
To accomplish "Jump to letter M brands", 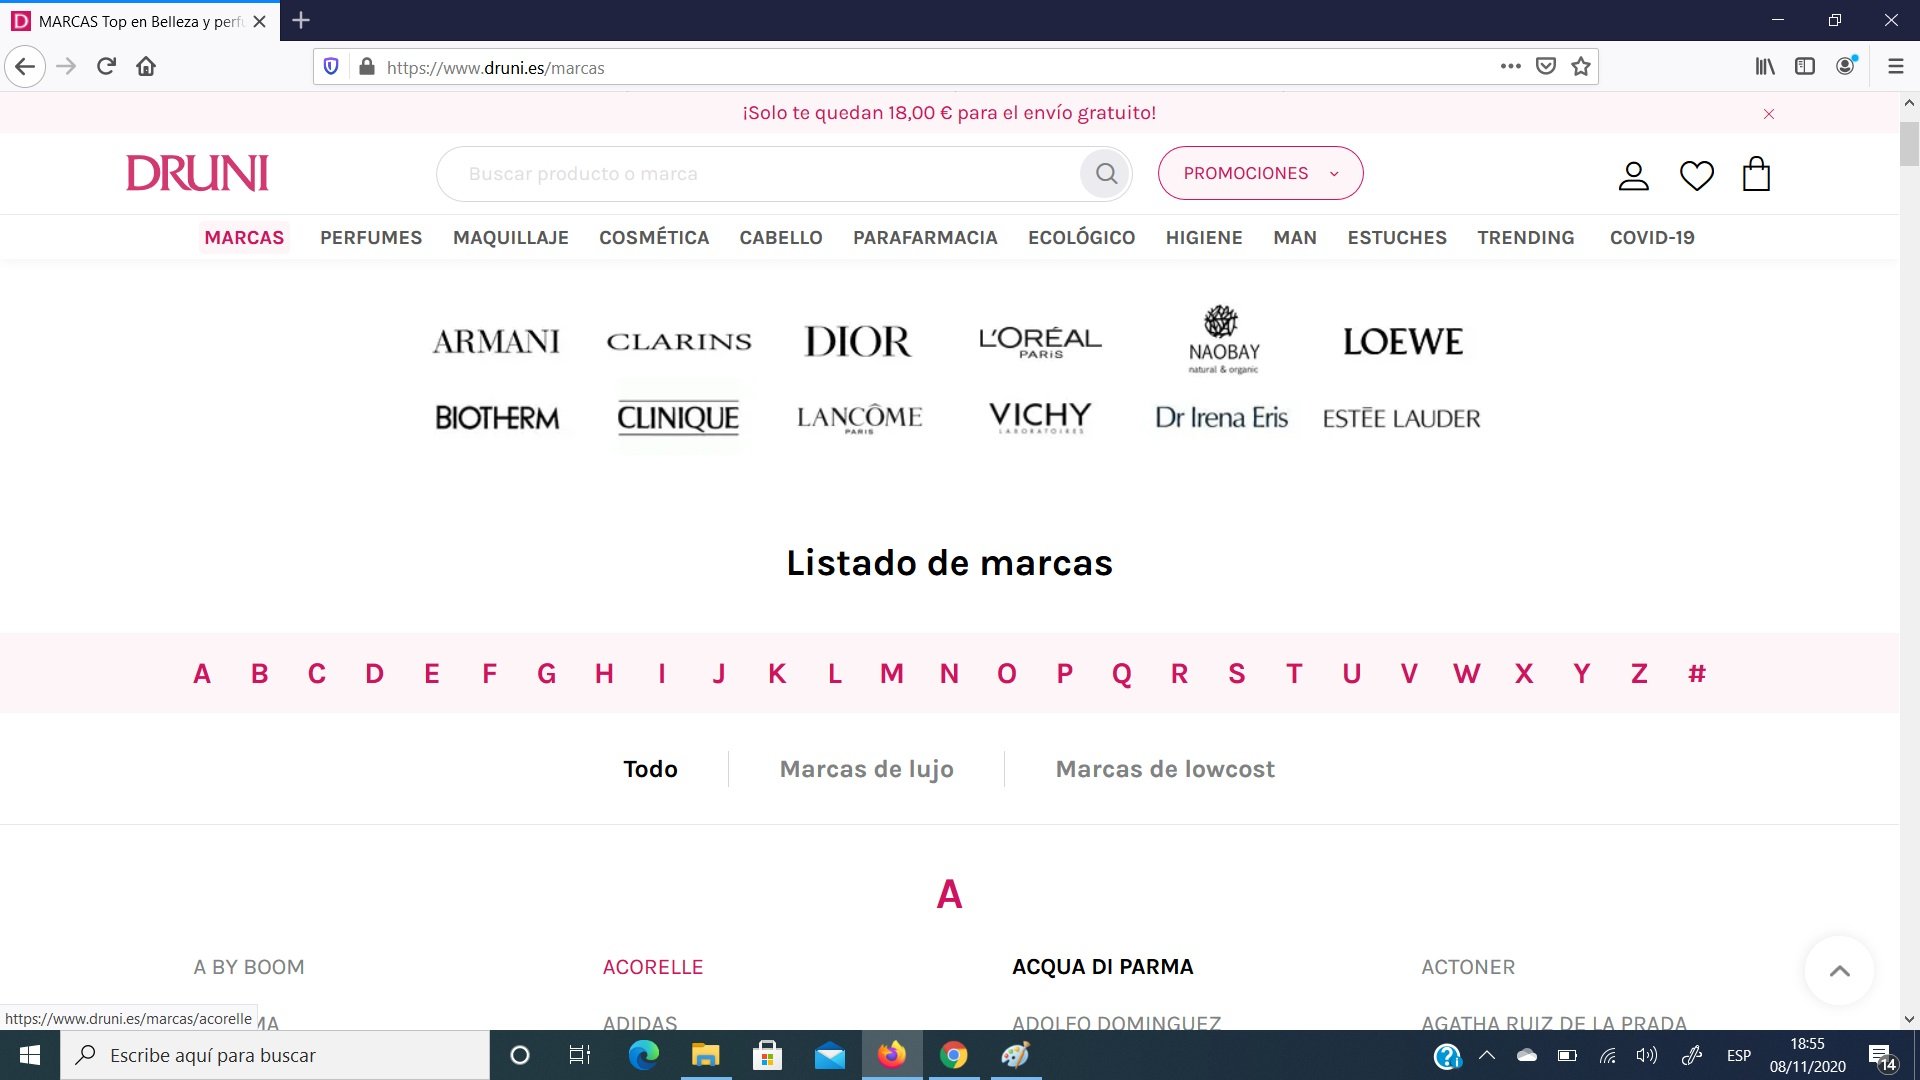I will 891,674.
